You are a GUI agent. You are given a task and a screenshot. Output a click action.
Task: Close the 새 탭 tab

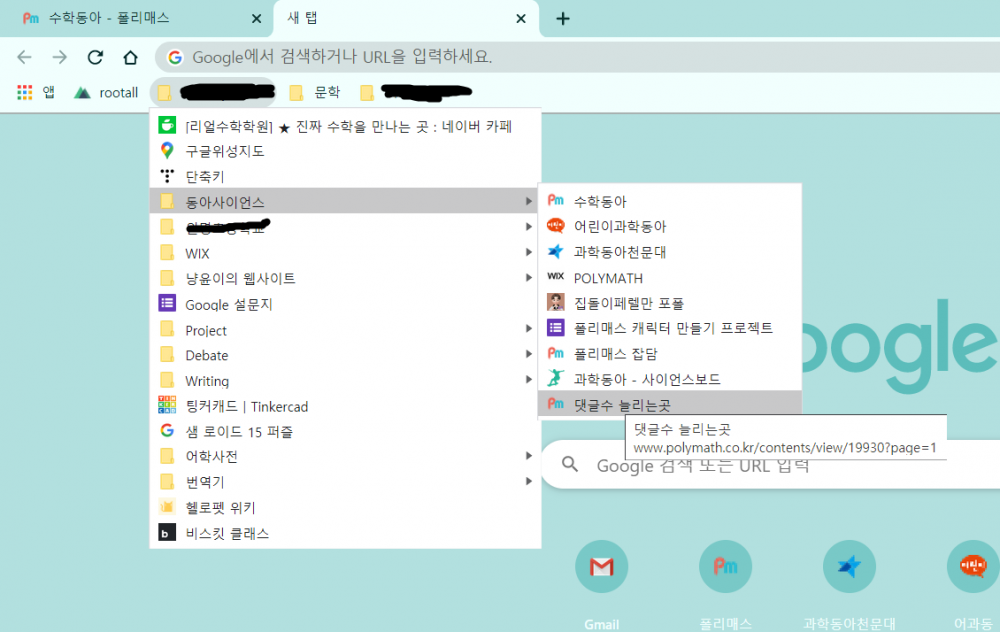[x=521, y=18]
